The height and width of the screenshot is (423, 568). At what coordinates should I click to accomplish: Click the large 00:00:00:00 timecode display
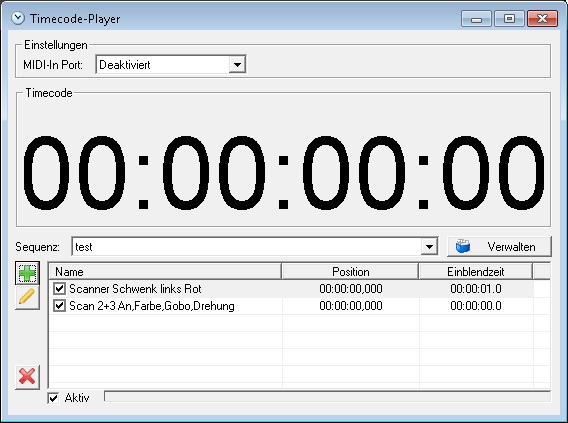284,173
